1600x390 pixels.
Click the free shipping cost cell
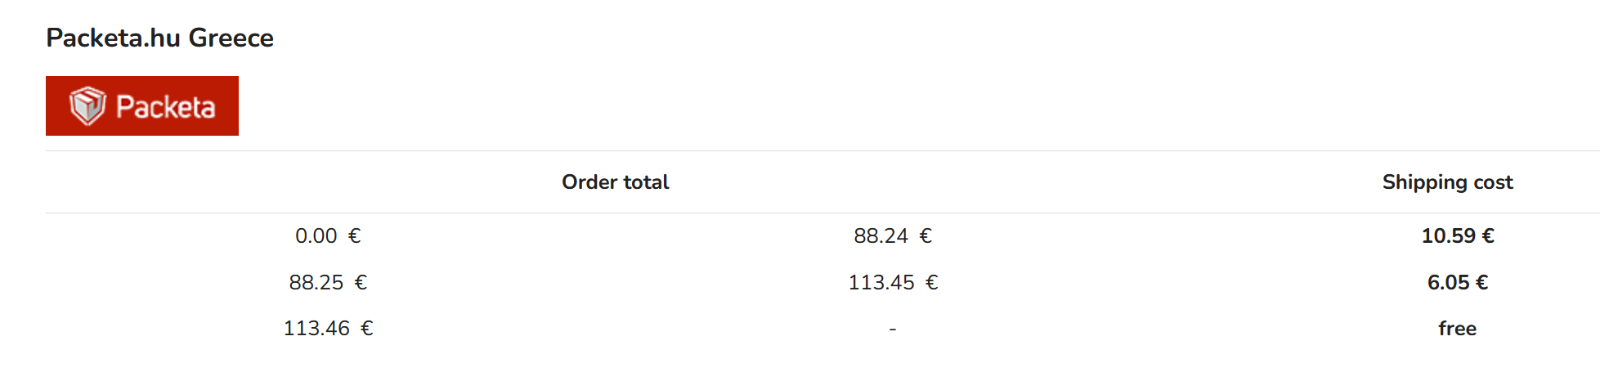click(x=1458, y=328)
